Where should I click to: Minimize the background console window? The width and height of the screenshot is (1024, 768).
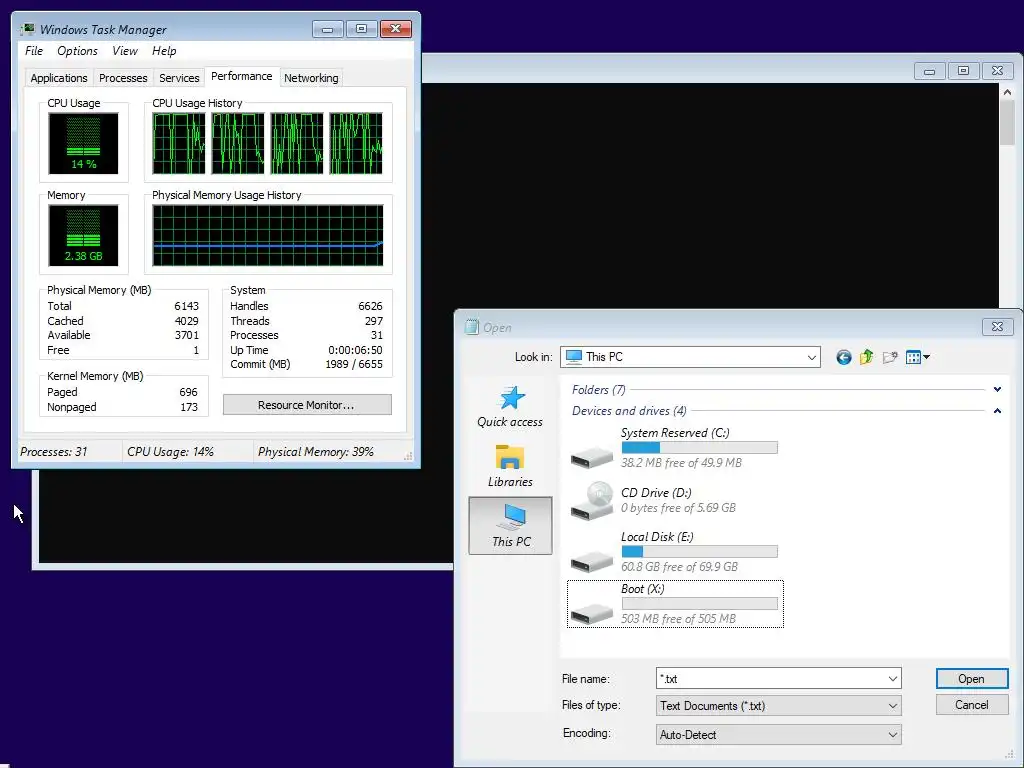(929, 71)
